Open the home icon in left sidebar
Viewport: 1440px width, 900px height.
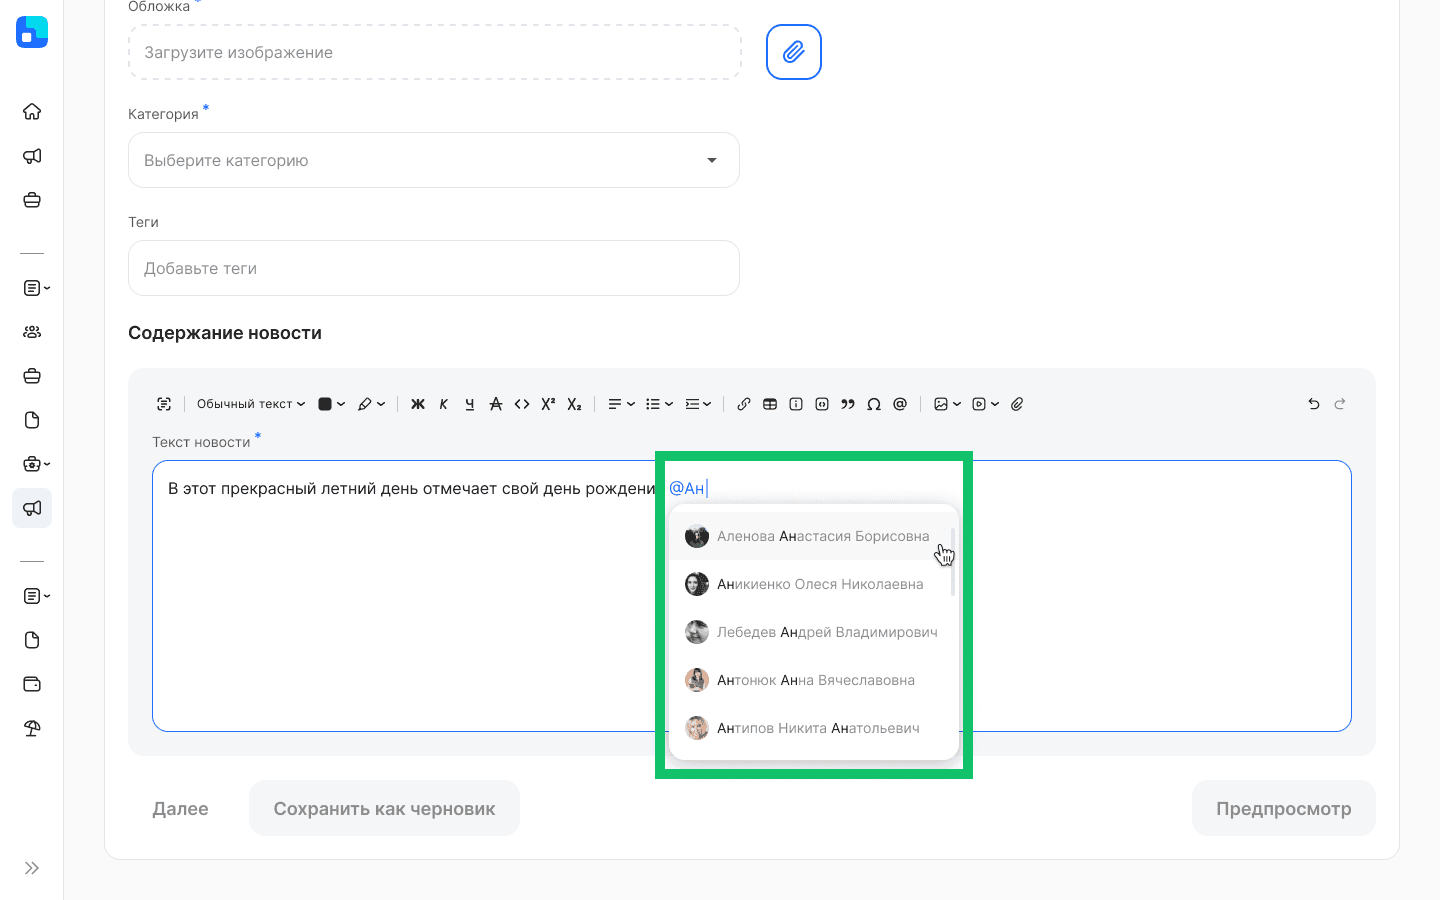click(32, 111)
